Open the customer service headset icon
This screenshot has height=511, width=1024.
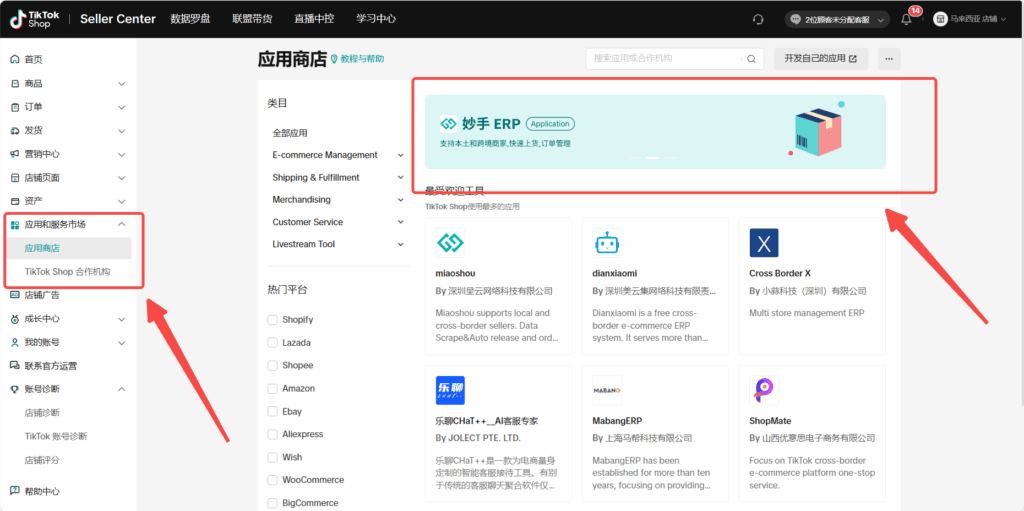tap(758, 20)
